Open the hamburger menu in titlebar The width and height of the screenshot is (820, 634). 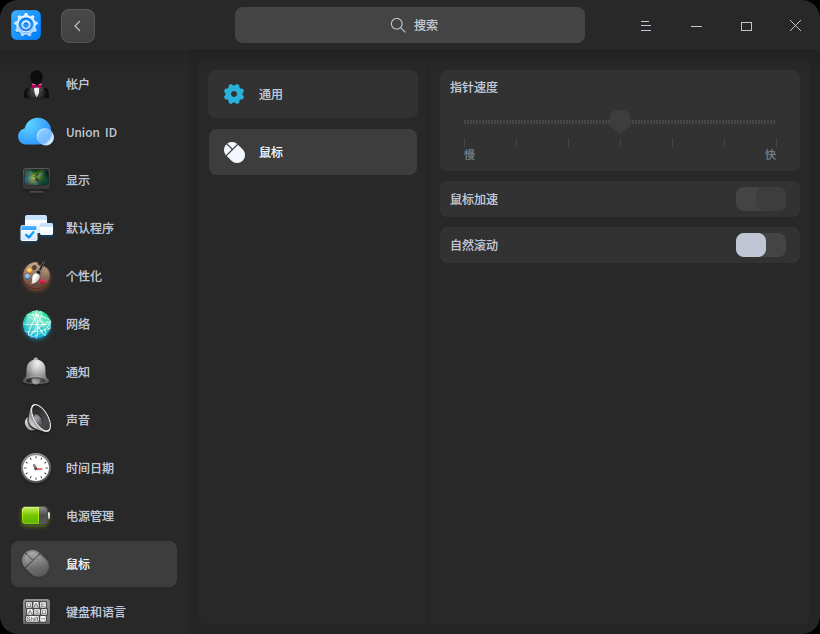645,25
